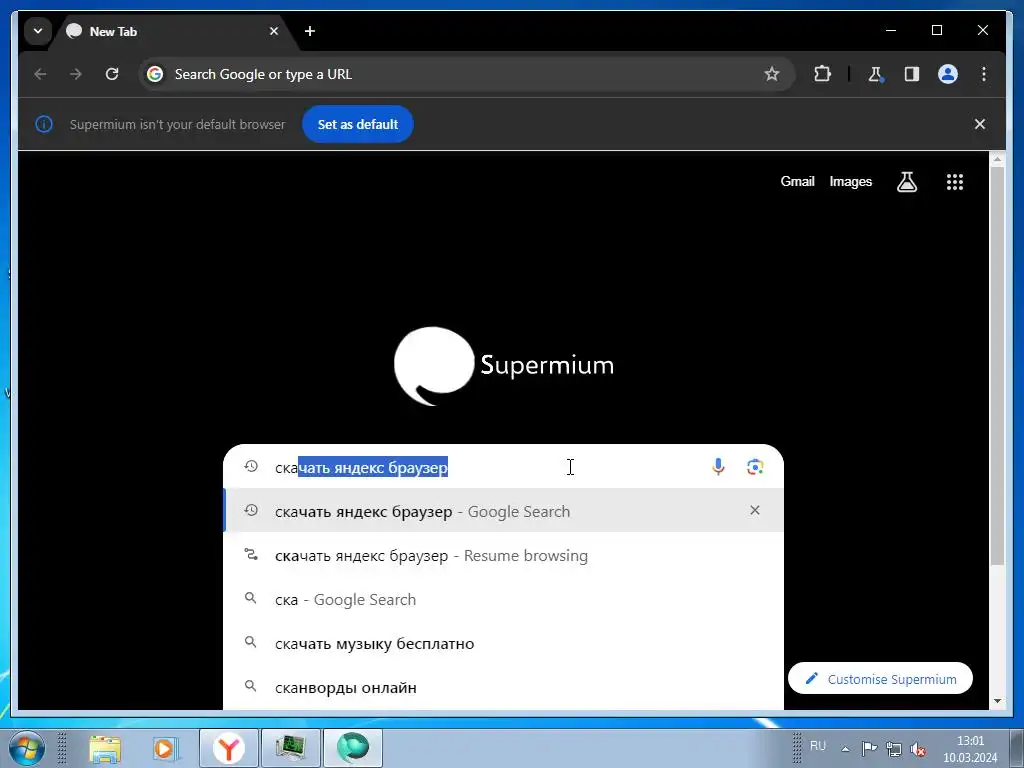The image size is (1024, 768).
Task: Select suggestion сканворды онлайн
Action: coord(504,688)
